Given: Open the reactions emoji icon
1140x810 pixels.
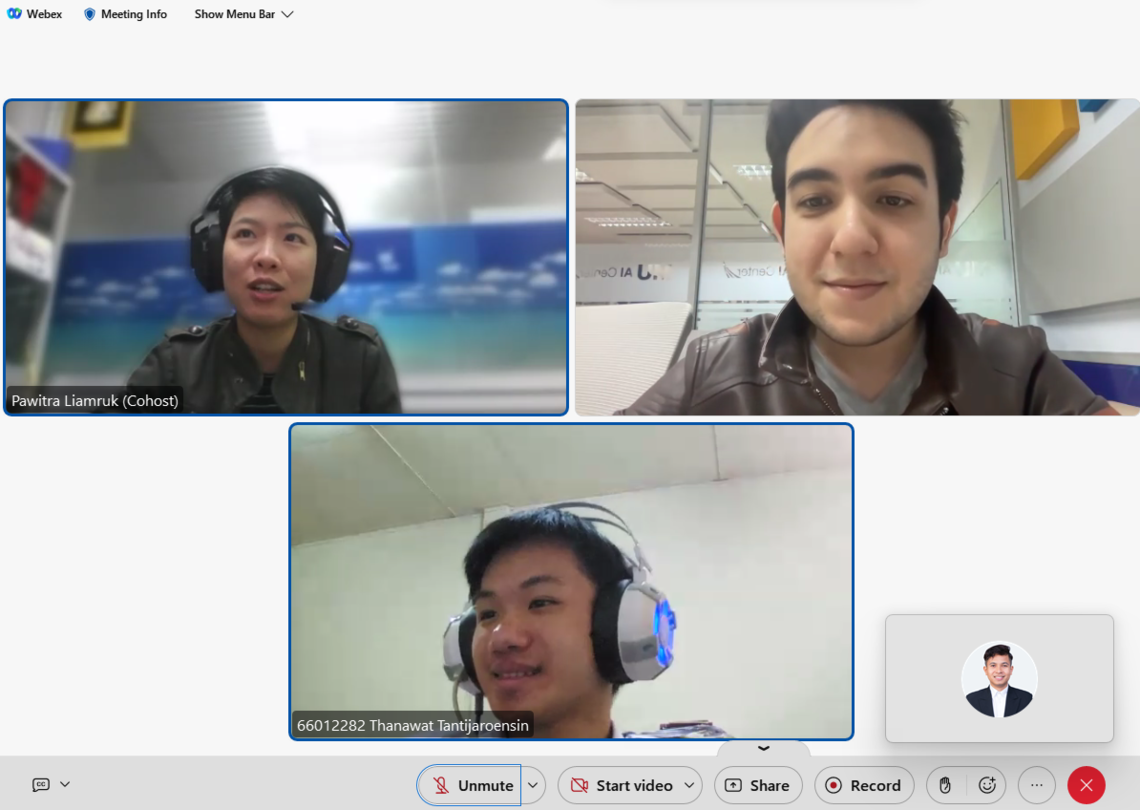Looking at the screenshot, I should [987, 786].
